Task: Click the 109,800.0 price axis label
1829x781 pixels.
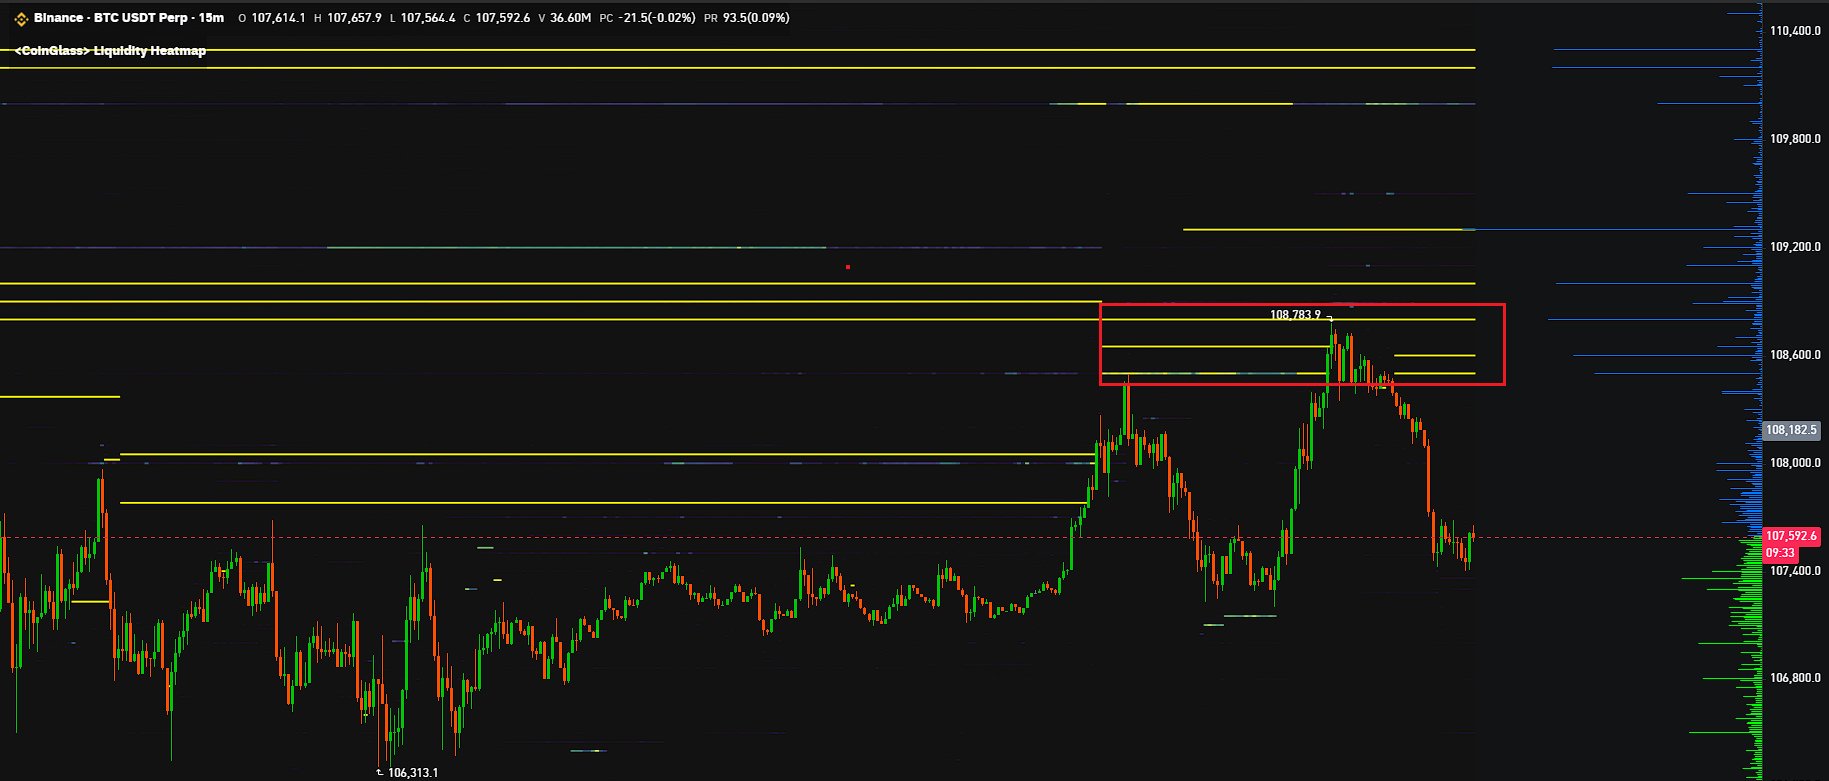Action: [x=1795, y=139]
